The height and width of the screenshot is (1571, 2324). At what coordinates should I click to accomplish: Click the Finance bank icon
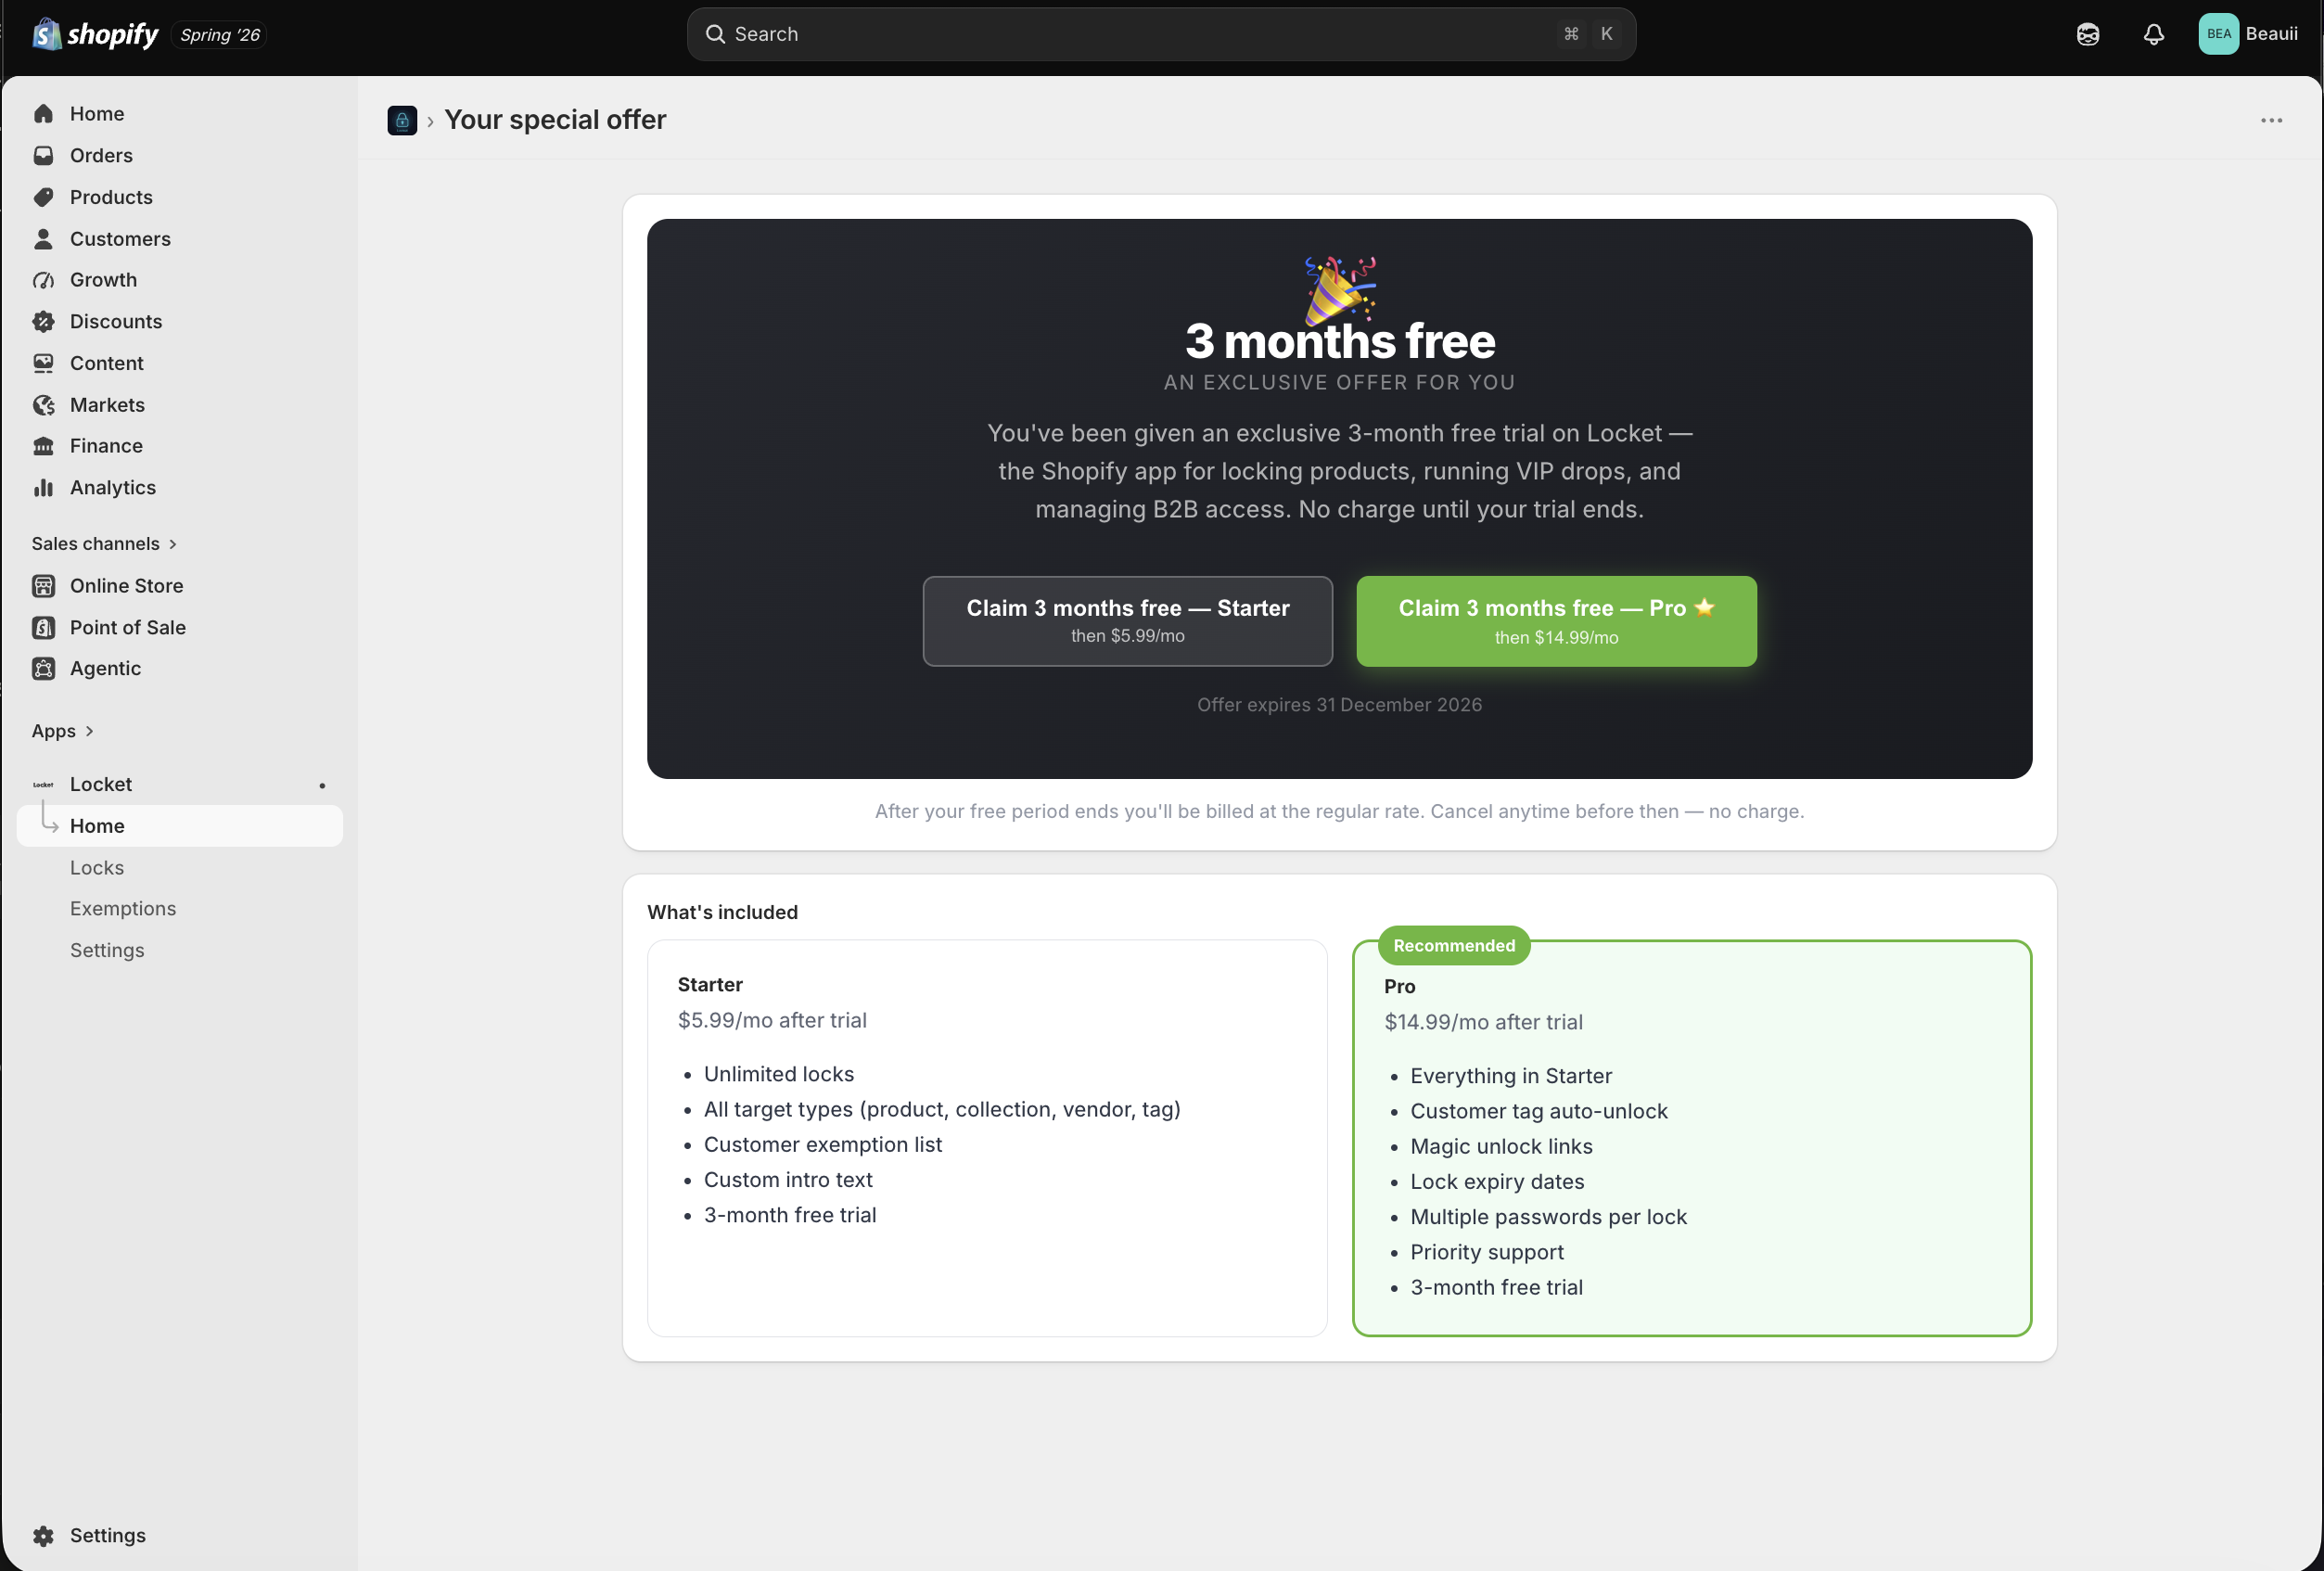[43, 446]
